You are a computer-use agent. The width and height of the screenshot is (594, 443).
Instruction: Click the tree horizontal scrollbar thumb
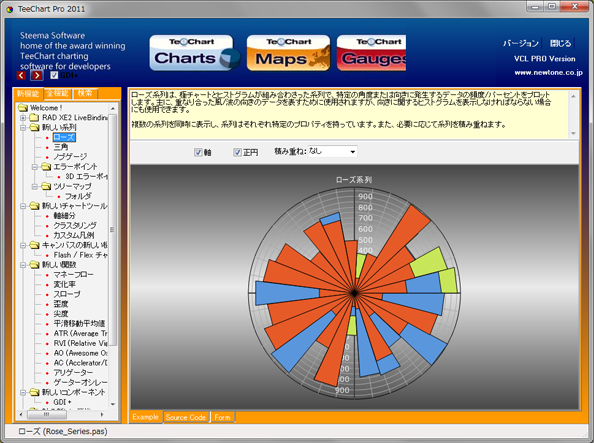[47, 415]
